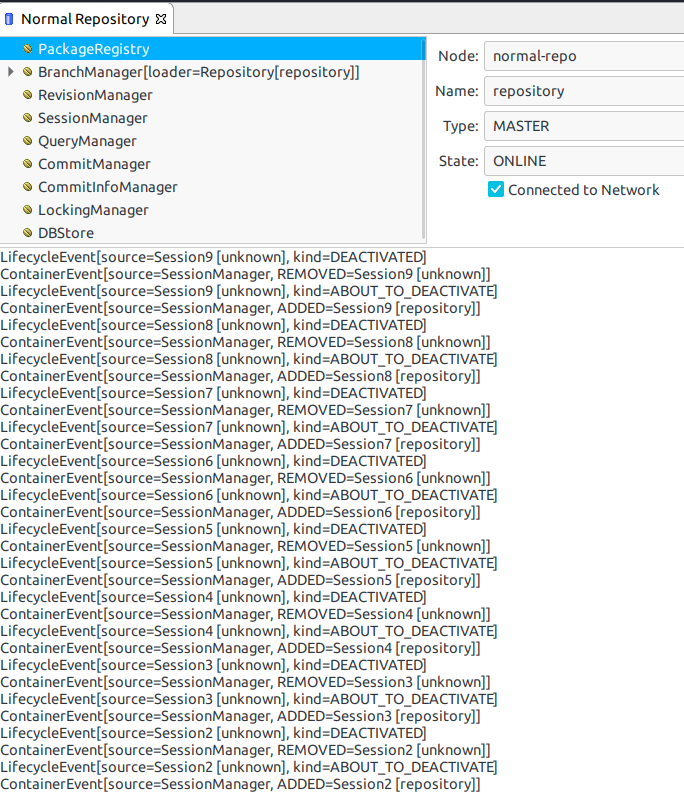Screen dimensions: 684x800
Task: Click REMOVED=Session9 container event line
Action: (x=245, y=274)
